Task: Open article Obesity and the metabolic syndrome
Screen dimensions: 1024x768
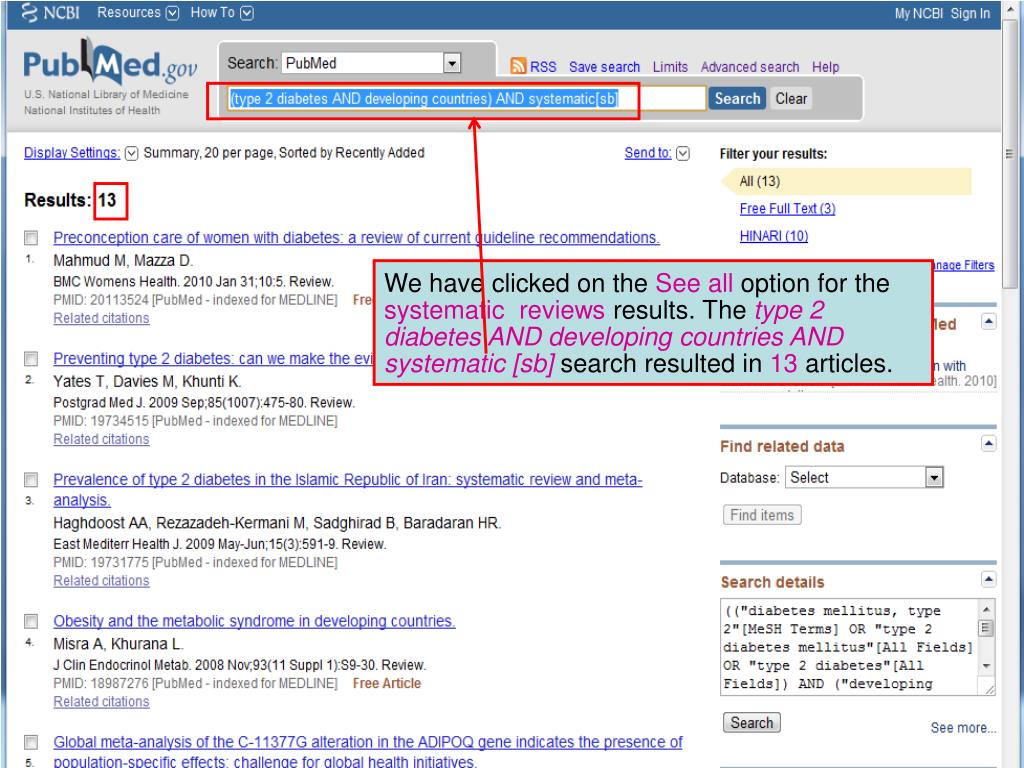Action: click(x=254, y=621)
